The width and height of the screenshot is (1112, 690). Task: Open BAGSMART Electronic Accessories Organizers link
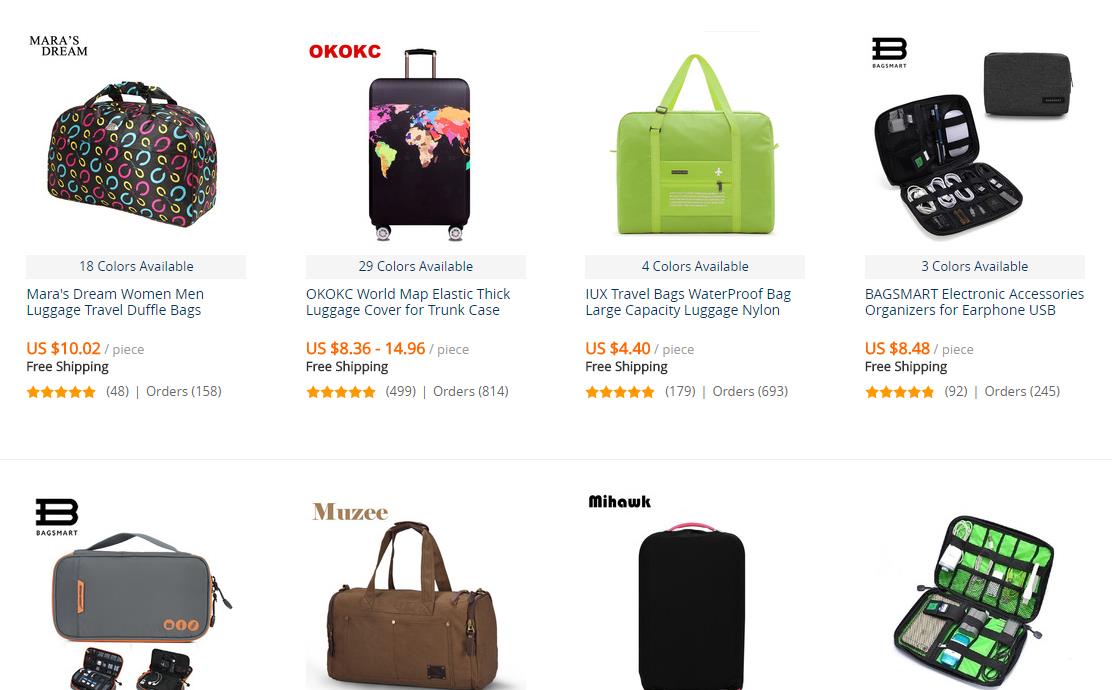[x=974, y=302]
